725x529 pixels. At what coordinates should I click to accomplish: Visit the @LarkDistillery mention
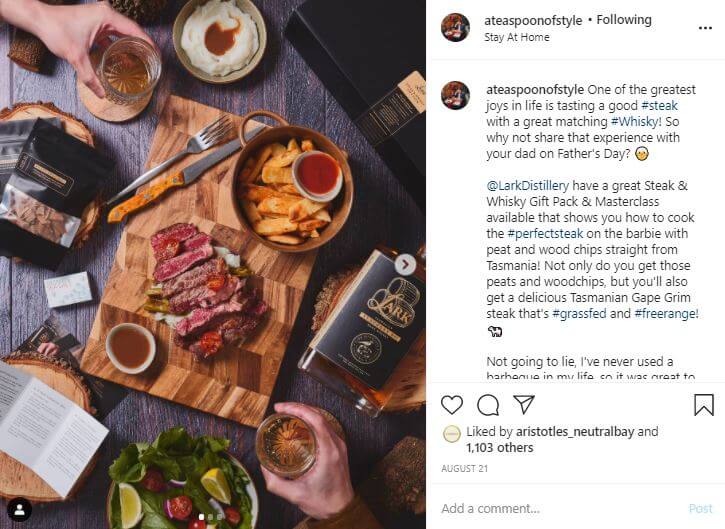pyautogui.click(x=528, y=185)
